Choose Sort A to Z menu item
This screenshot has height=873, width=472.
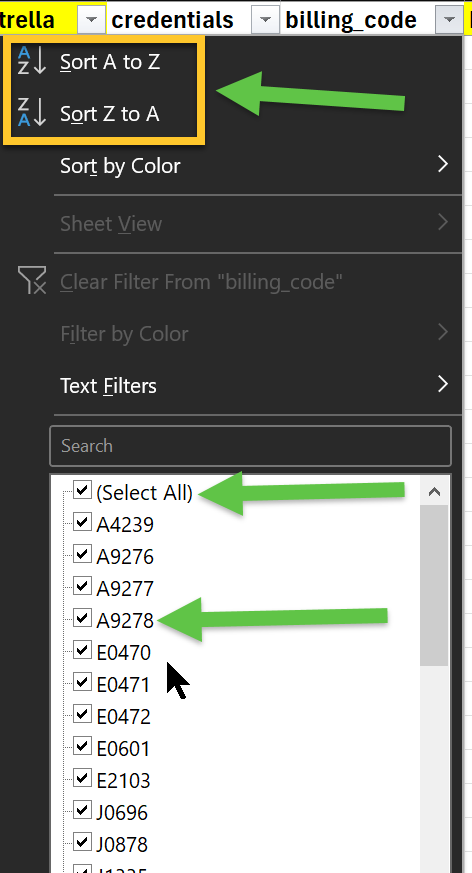pyautogui.click(x=110, y=62)
